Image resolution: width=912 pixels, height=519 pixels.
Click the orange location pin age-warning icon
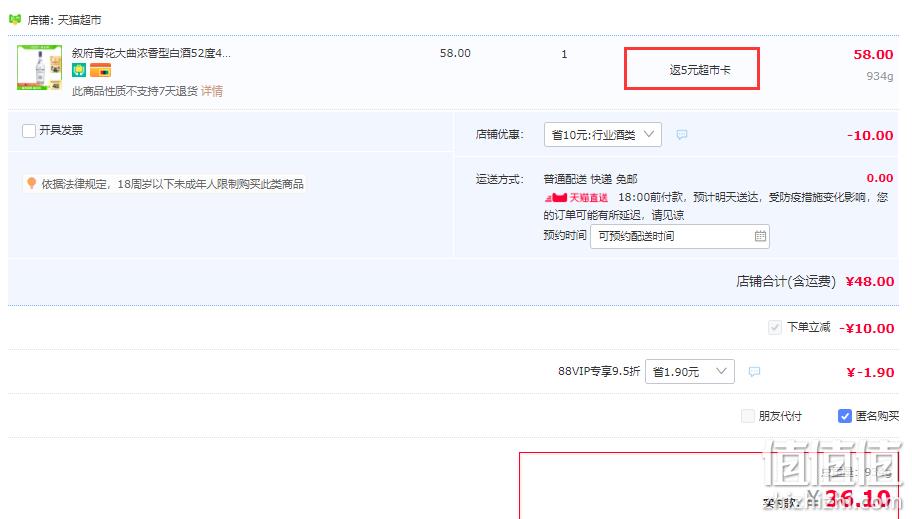click(x=31, y=184)
